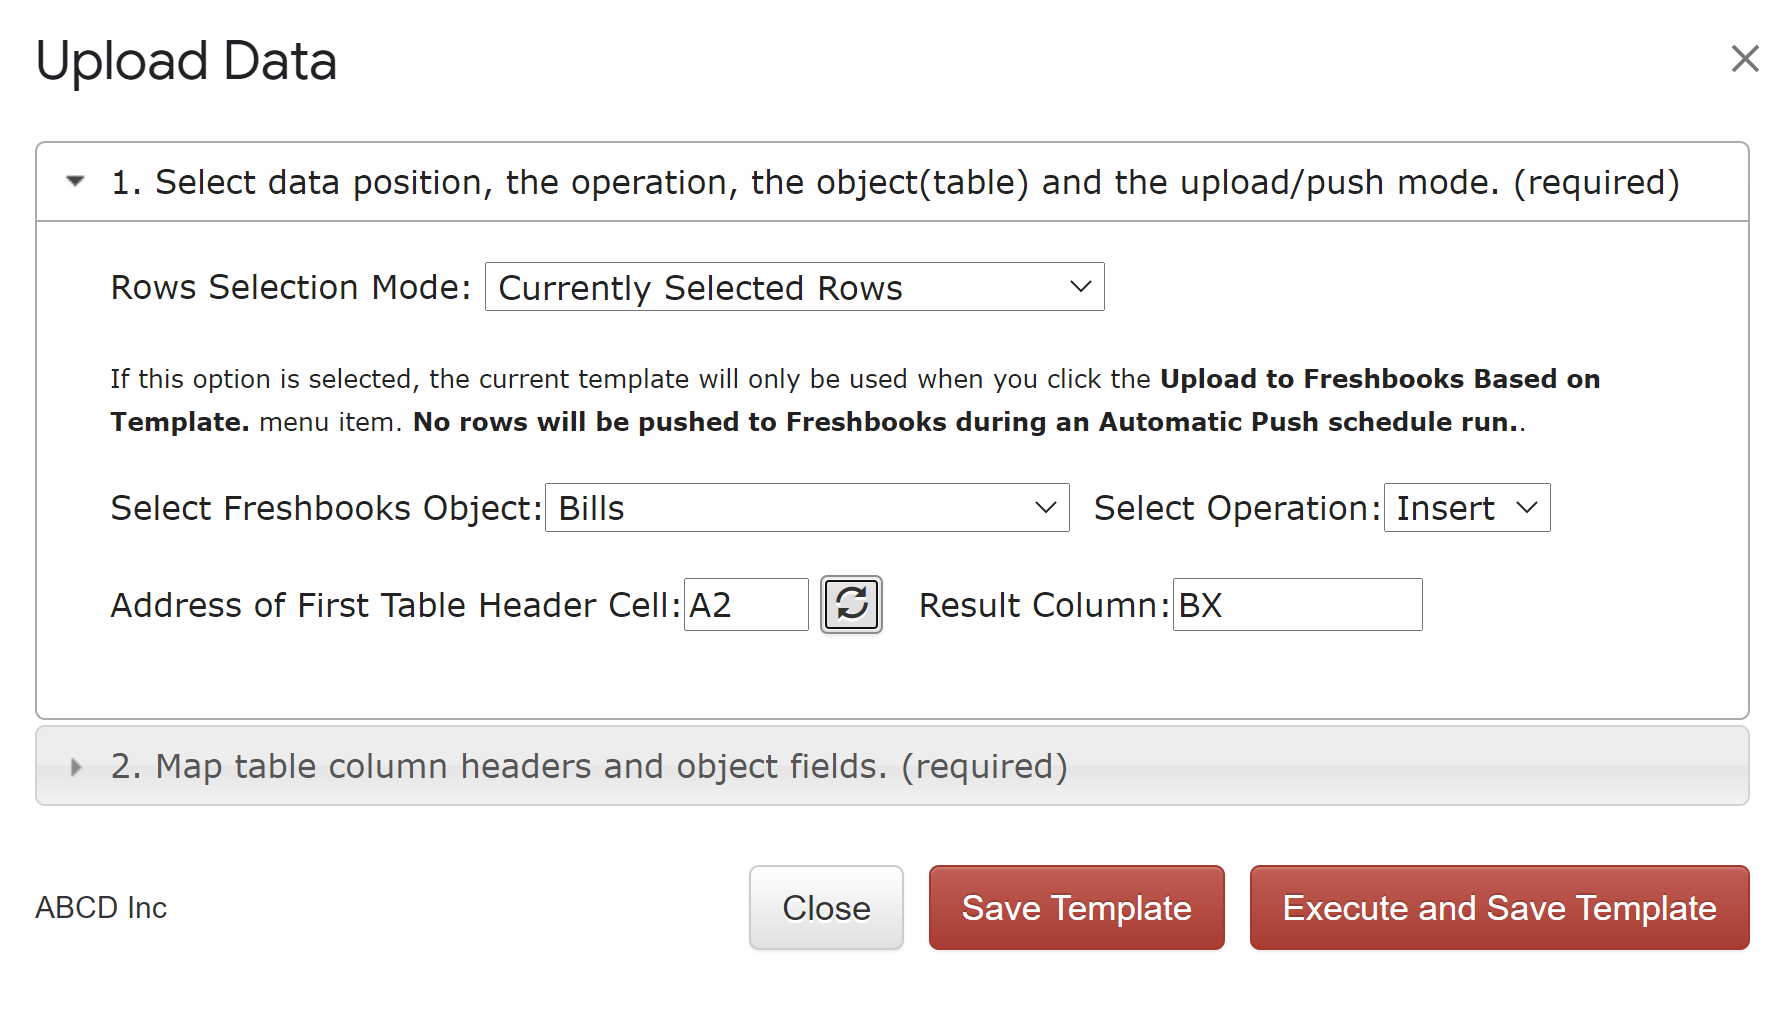Click the chevron arrow next to Insert
Screen dimensions: 1789x1026
pyautogui.click(x=1526, y=508)
